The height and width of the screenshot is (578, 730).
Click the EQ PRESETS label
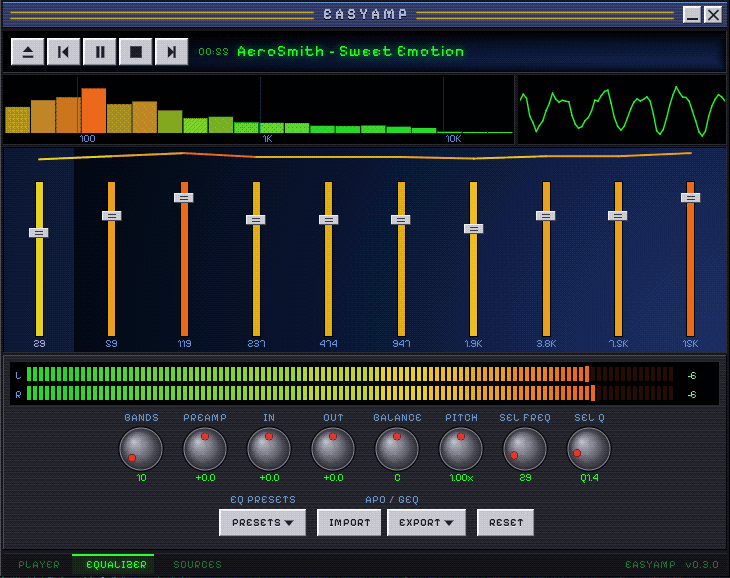point(263,500)
